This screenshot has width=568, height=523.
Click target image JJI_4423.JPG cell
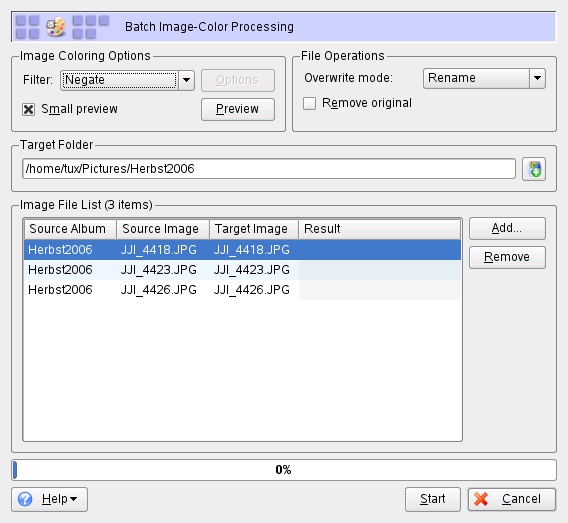252,270
